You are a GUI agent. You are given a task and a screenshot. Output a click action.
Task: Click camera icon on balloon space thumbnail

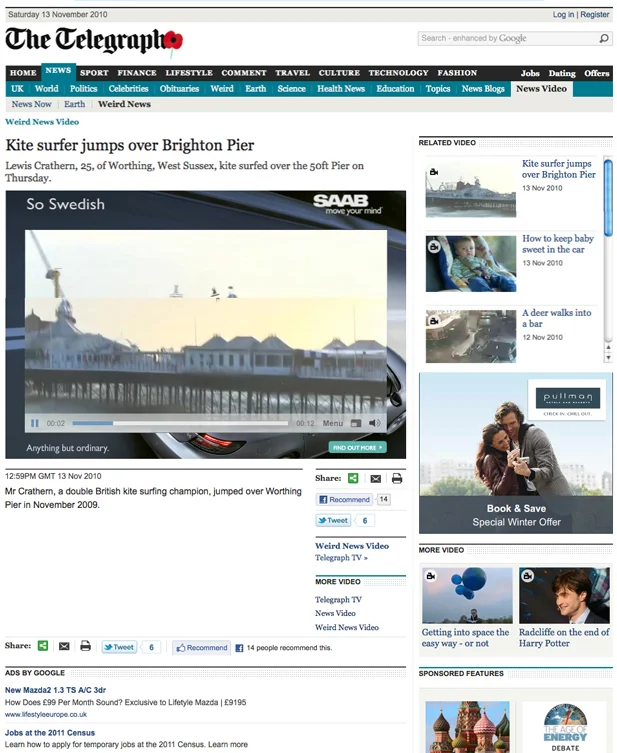[431, 576]
